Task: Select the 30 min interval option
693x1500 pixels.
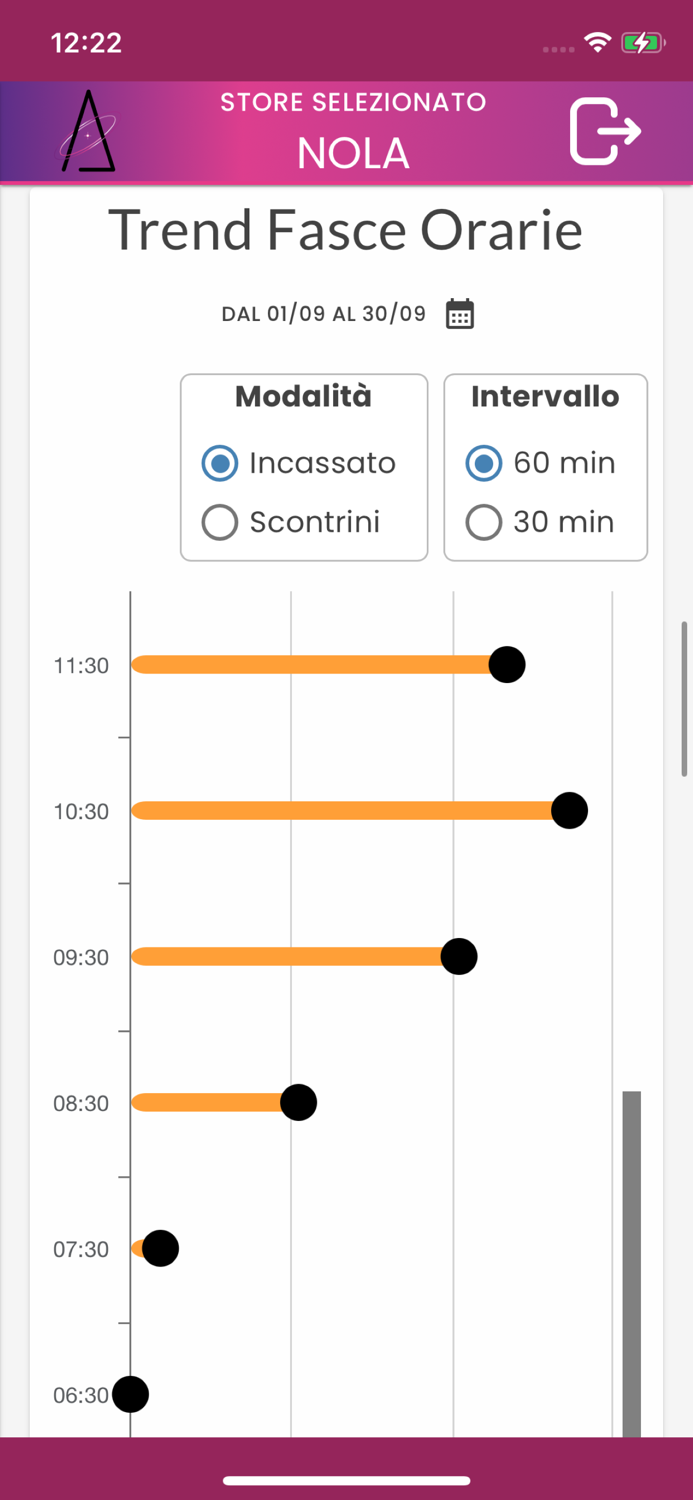Action: (x=483, y=522)
